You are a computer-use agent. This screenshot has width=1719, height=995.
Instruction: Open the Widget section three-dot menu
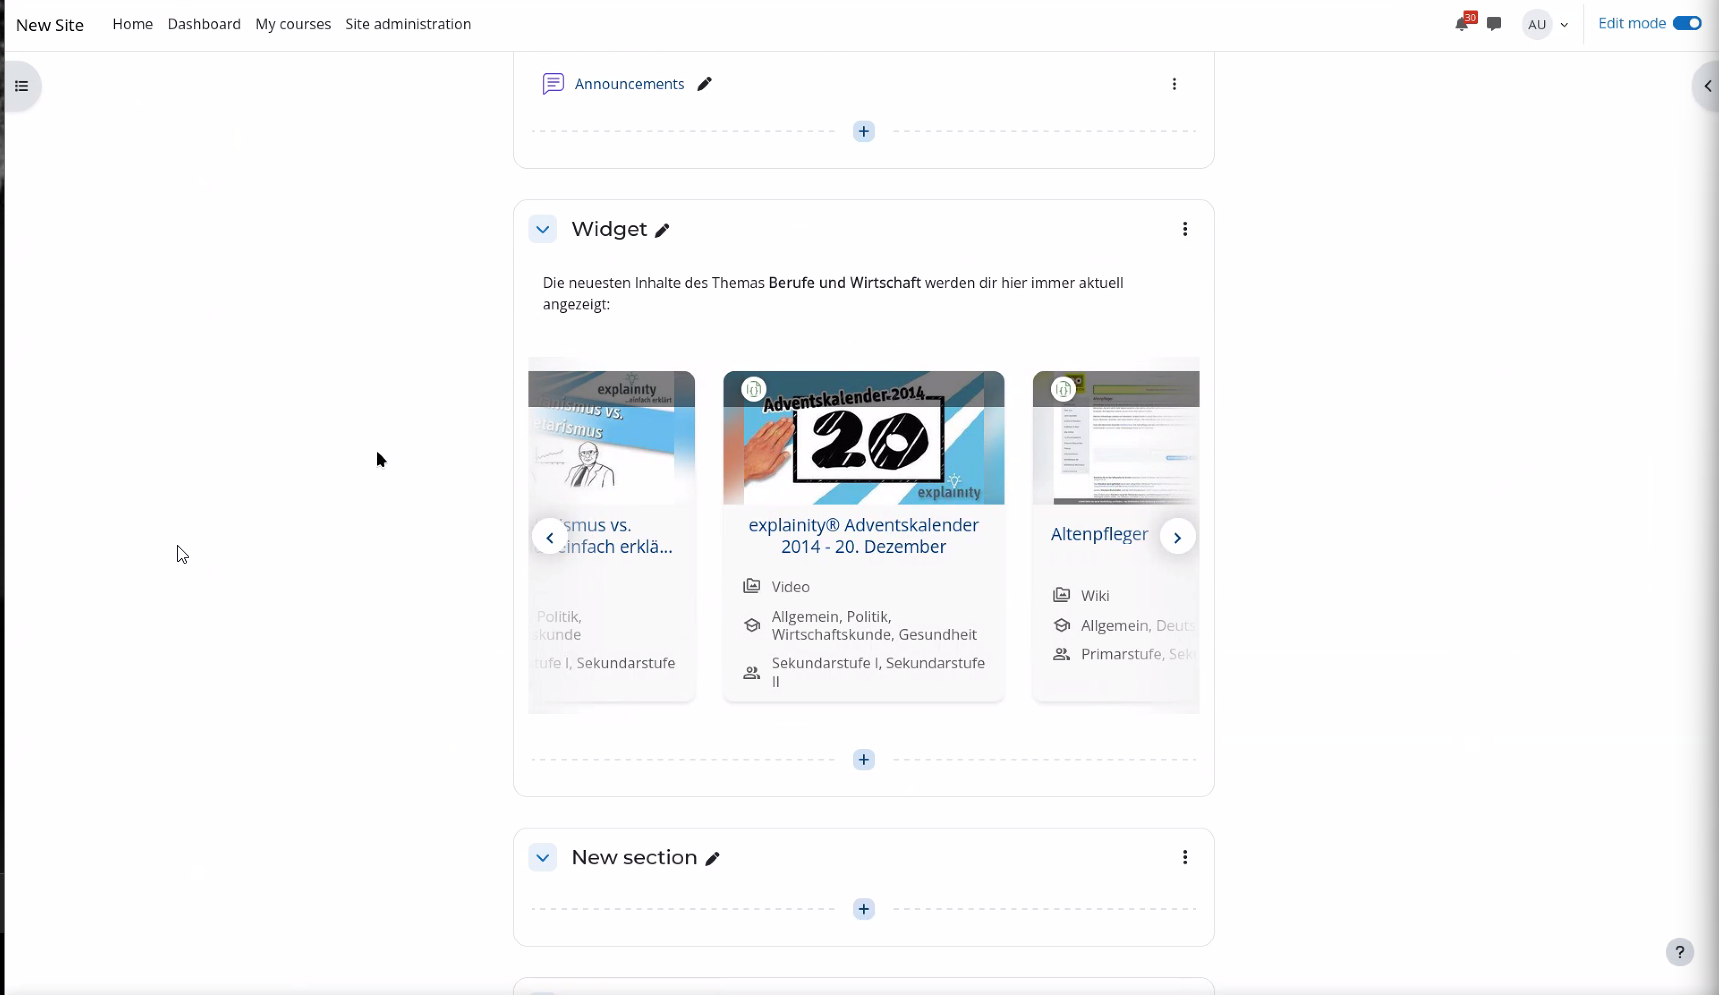point(1185,229)
